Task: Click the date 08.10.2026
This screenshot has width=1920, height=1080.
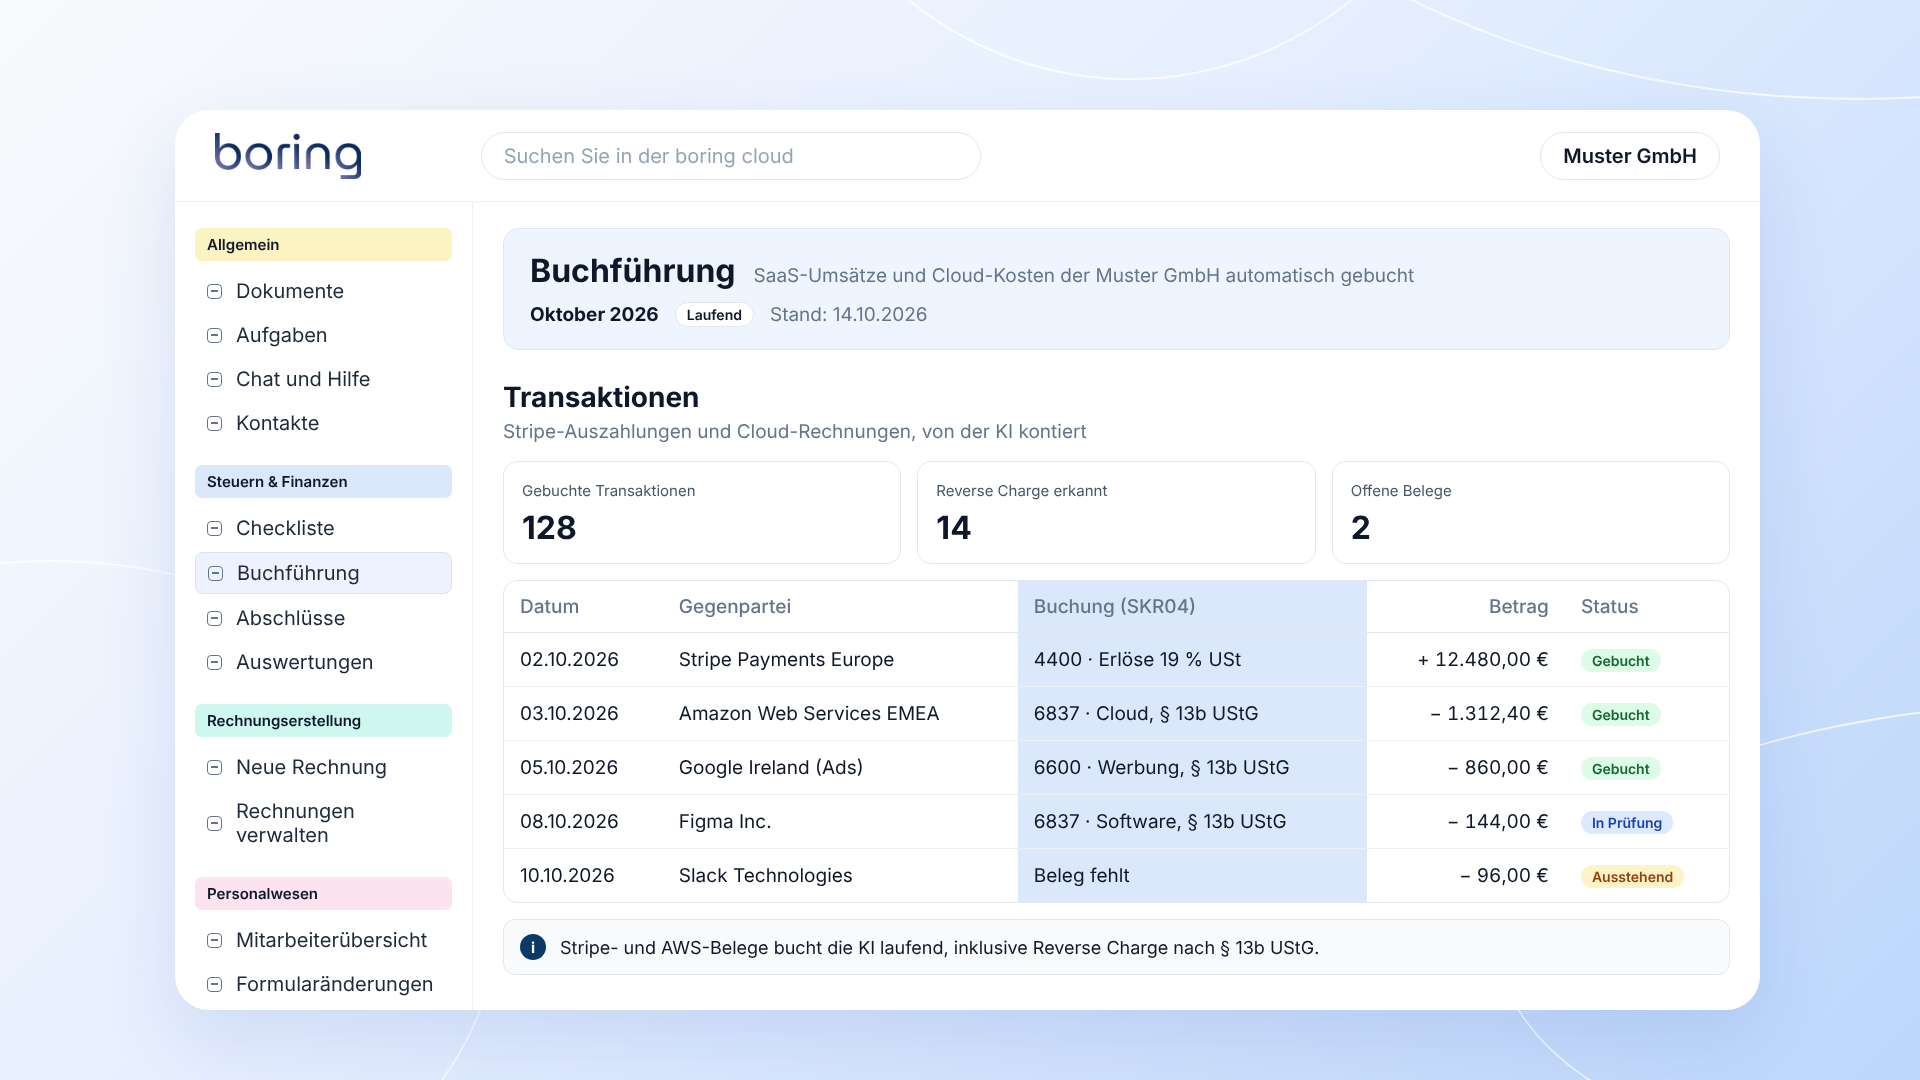Action: 569,822
